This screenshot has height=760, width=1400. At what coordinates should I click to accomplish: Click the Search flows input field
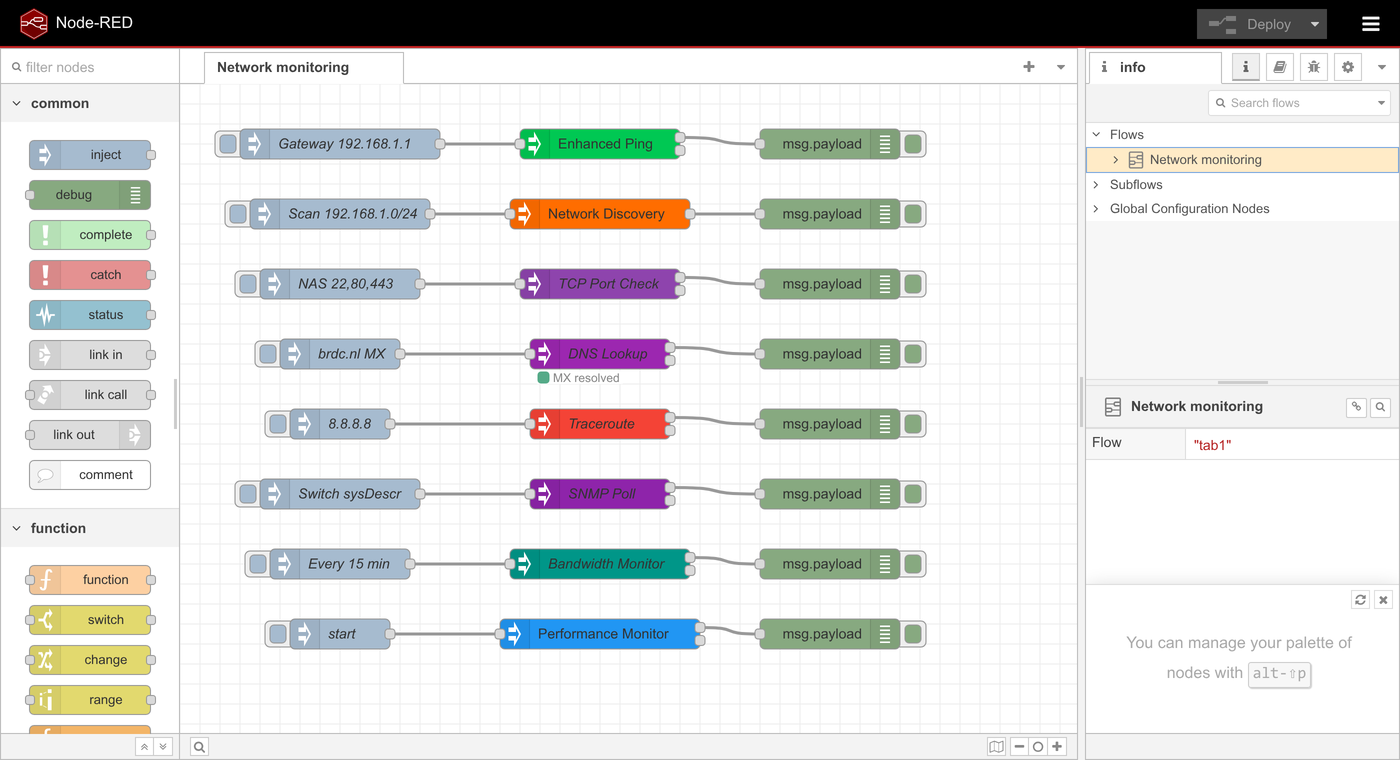point(1300,103)
